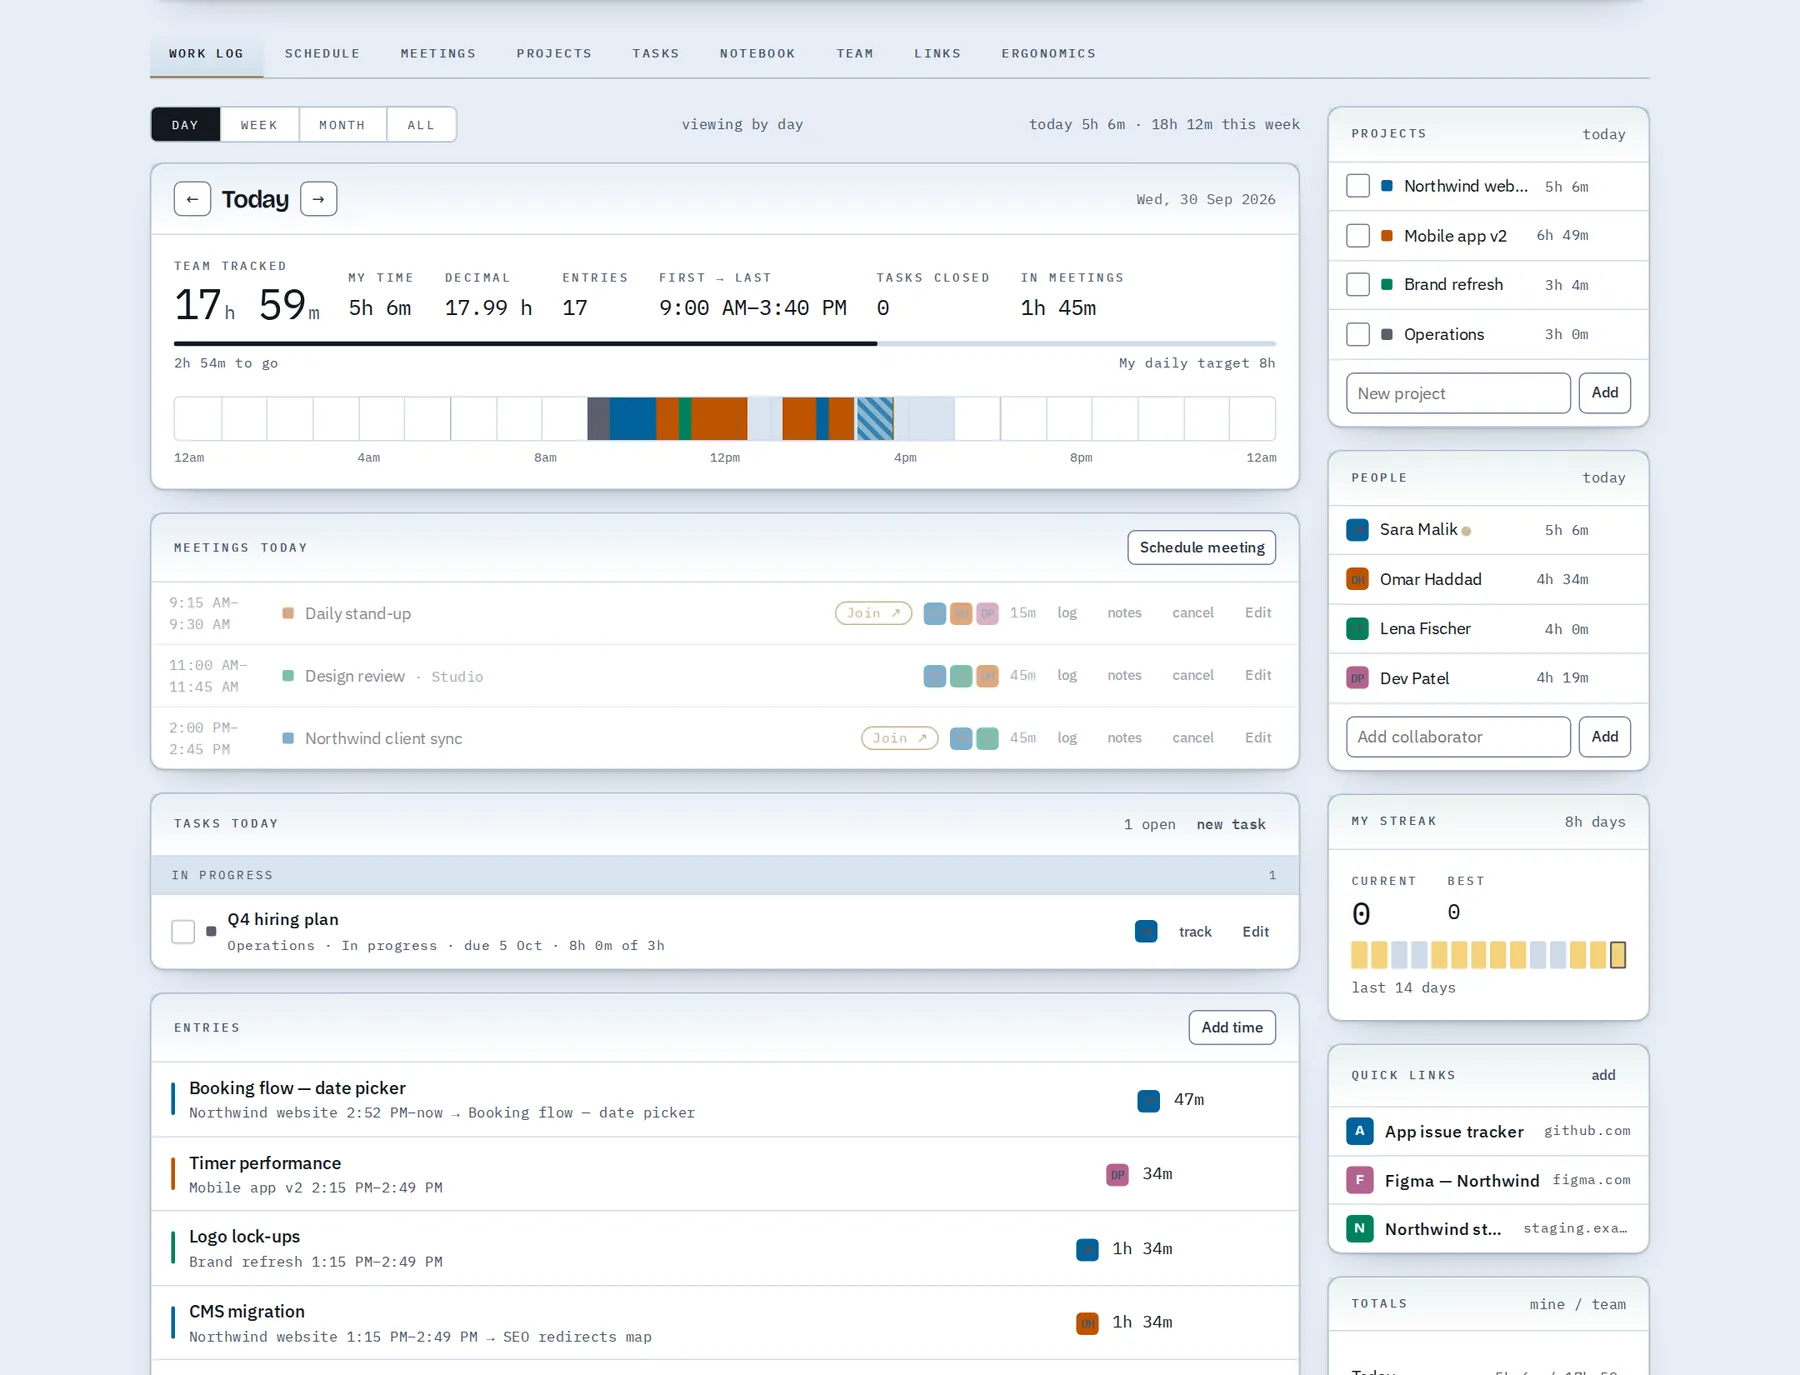Click the New project input field
Viewport: 1800px width, 1375px height.
(1458, 393)
